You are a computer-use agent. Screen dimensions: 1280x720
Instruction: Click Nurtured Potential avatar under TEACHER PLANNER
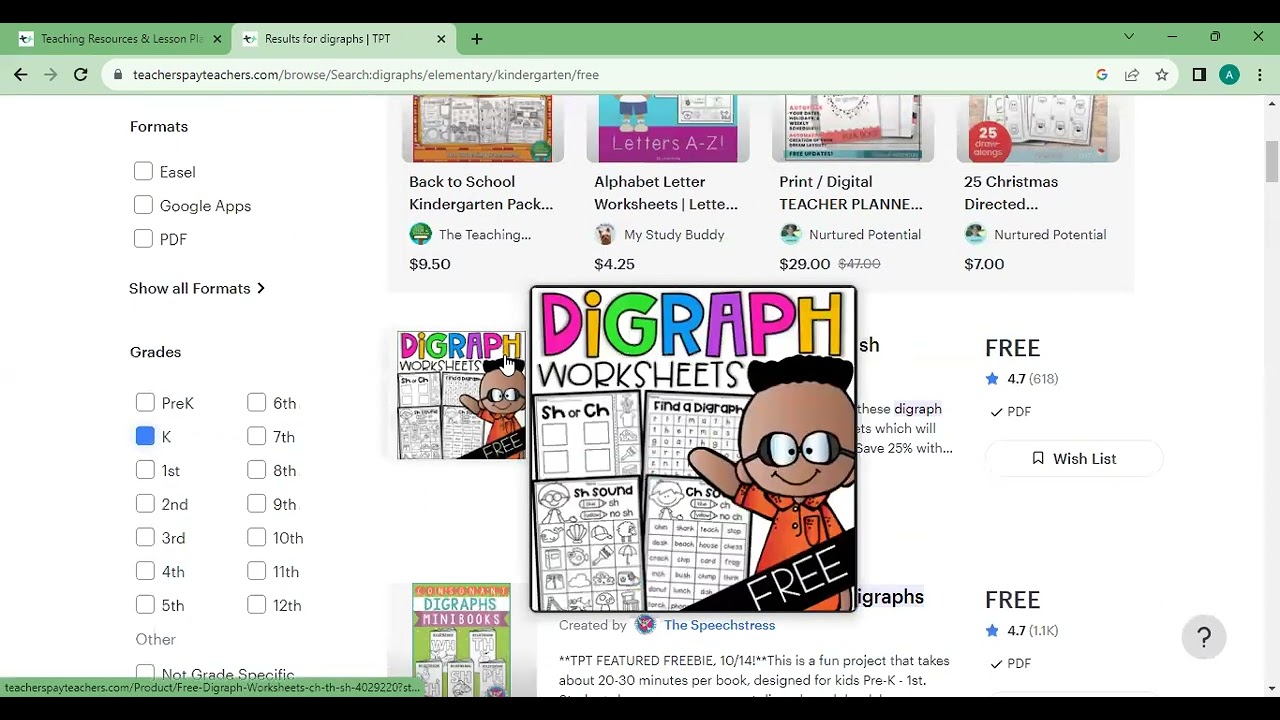(790, 234)
